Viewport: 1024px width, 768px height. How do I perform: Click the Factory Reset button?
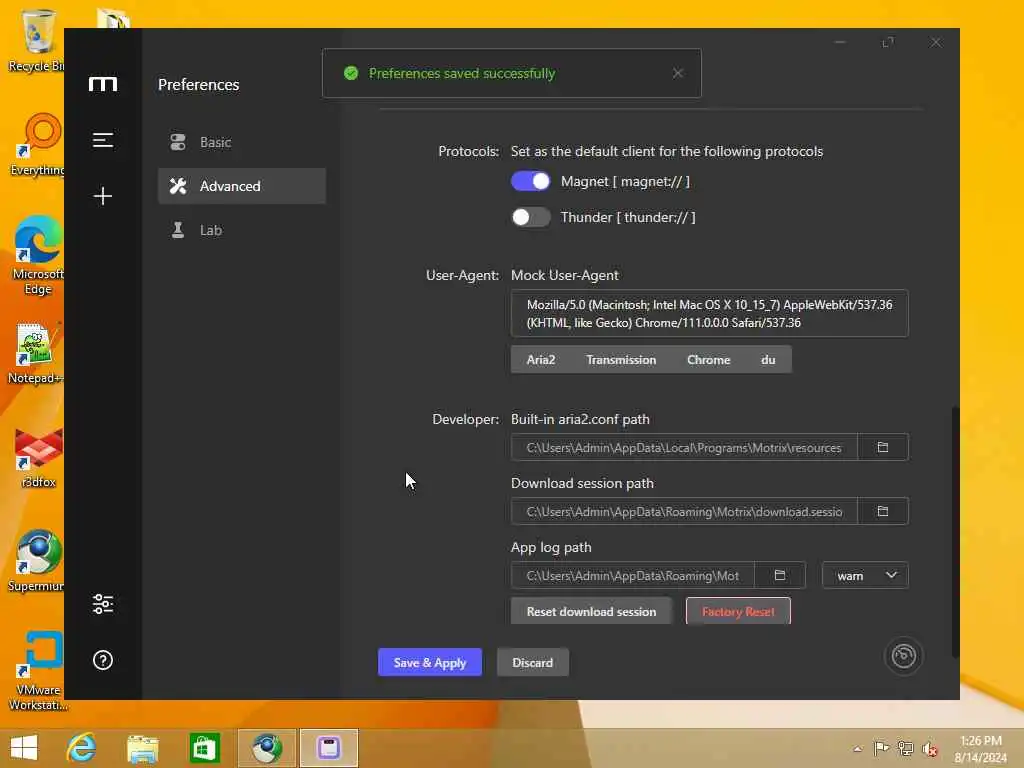coord(738,611)
